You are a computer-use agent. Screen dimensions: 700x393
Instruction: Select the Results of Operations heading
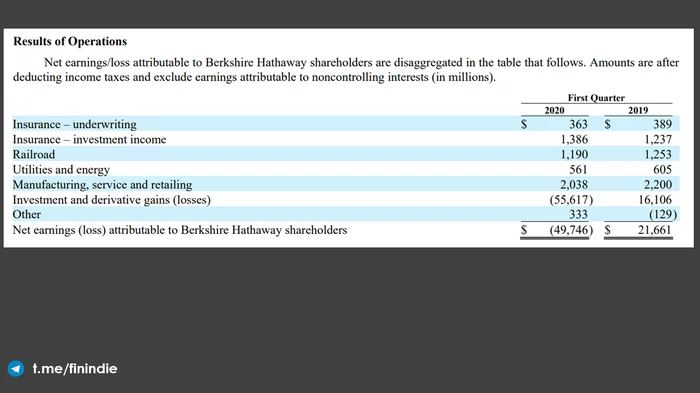(x=70, y=41)
